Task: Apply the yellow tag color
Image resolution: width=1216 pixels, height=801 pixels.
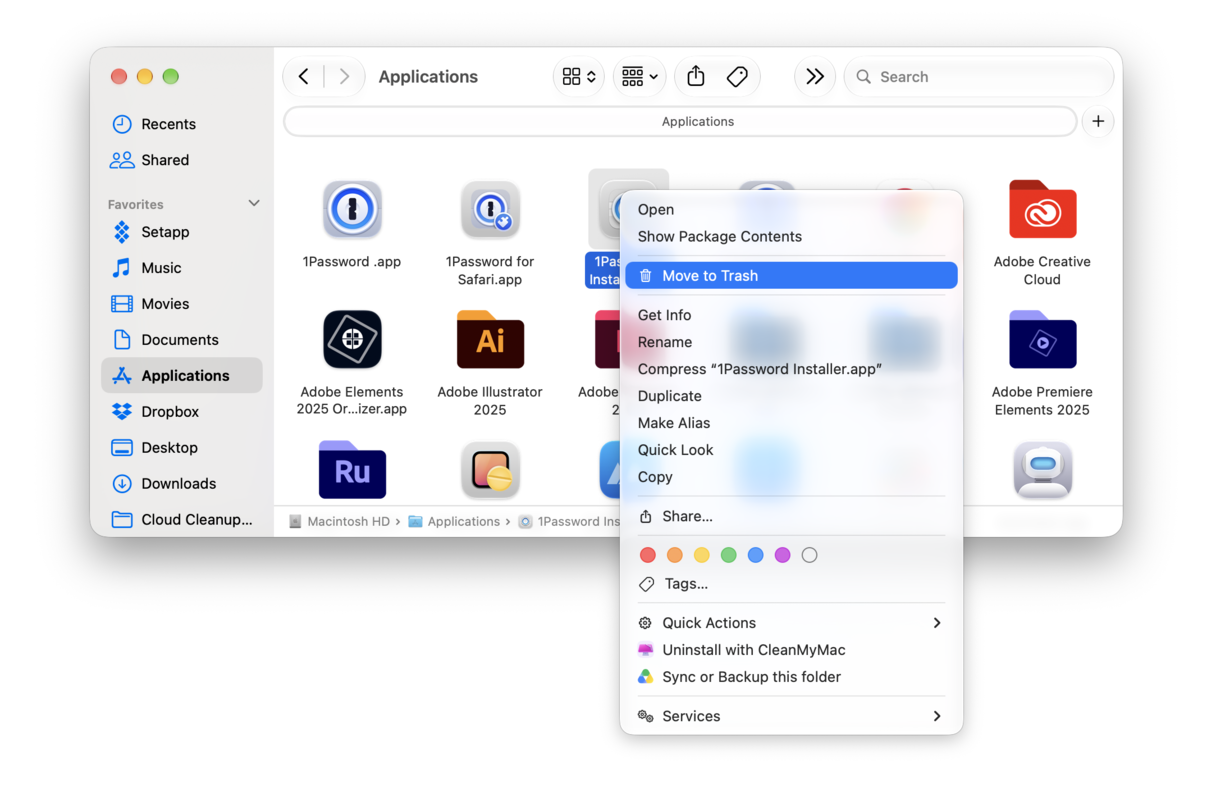Action: click(x=702, y=555)
